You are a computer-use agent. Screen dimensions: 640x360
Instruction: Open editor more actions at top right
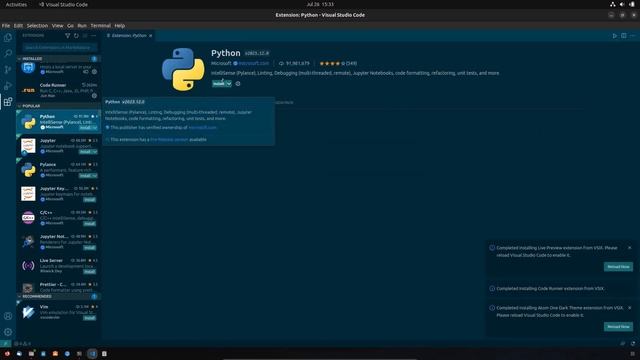pyautogui.click(x=632, y=36)
